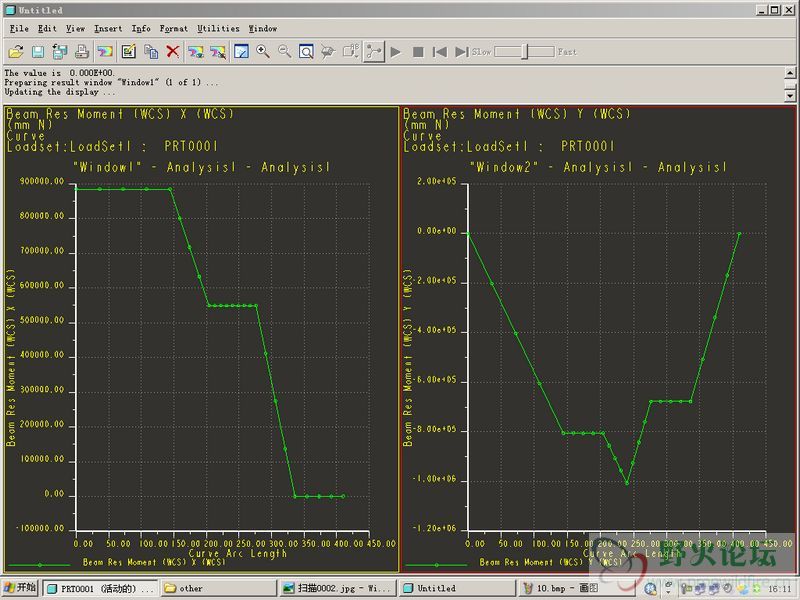
Task: Click the zoom out magnifier icon
Action: coord(285,51)
